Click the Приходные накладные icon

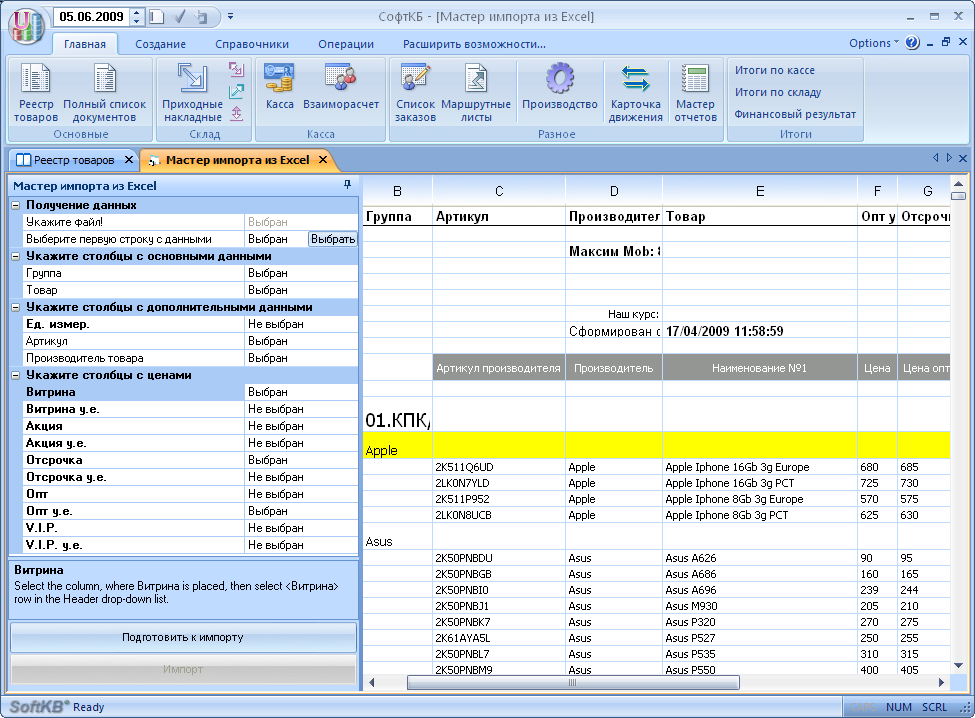pyautogui.click(x=192, y=92)
